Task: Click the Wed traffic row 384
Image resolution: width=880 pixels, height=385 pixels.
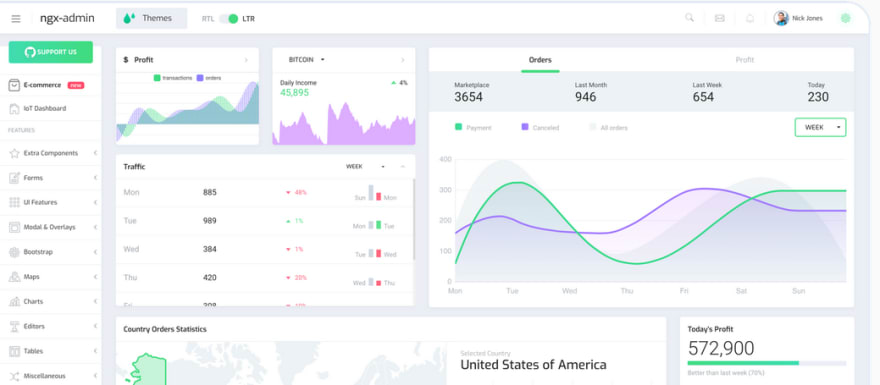Action: (x=264, y=249)
